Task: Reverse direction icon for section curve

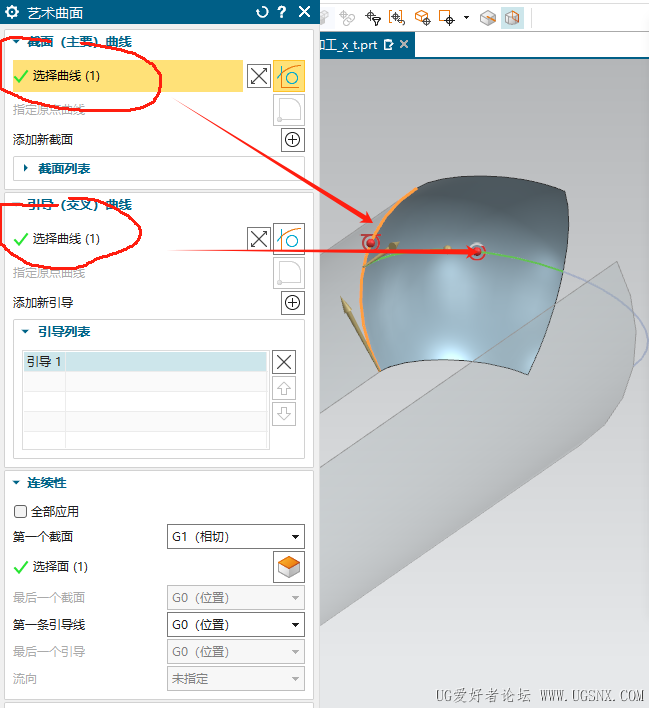Action: click(x=259, y=76)
